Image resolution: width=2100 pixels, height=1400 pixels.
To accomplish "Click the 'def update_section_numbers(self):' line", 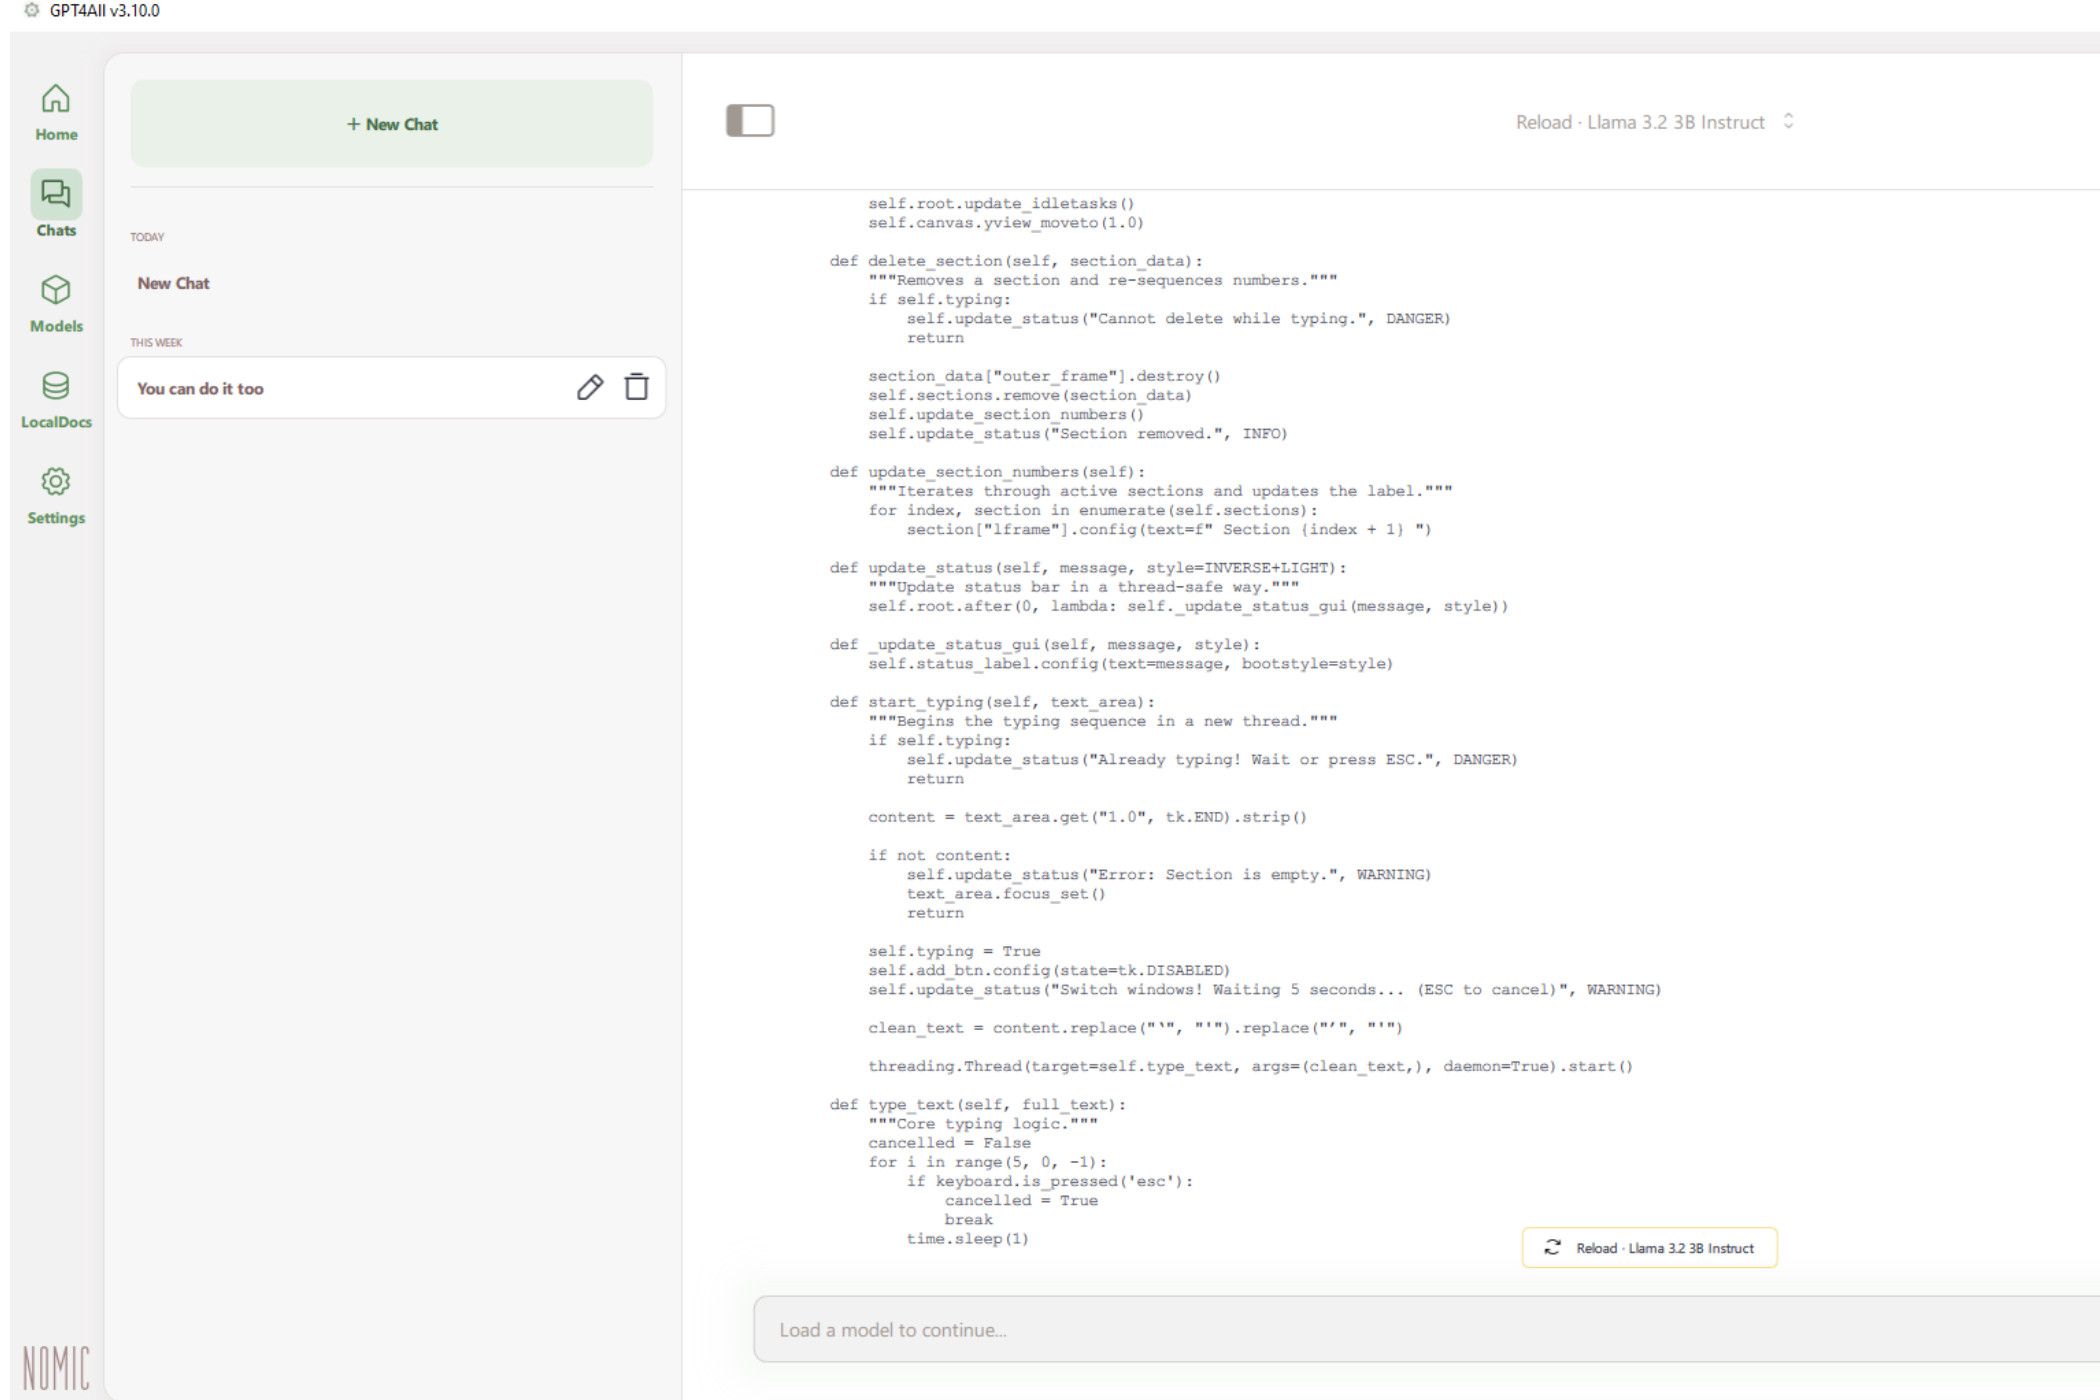I will (987, 472).
